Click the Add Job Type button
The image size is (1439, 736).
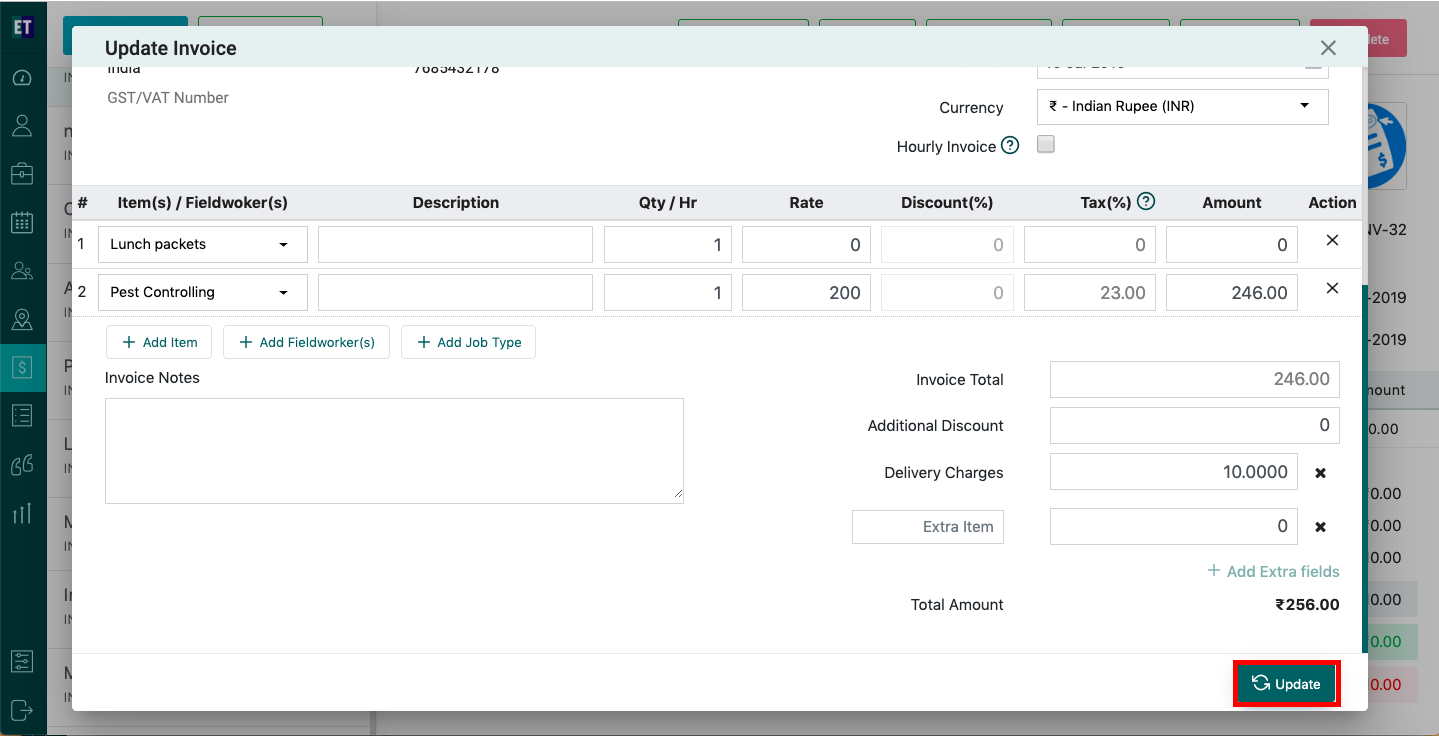469,342
